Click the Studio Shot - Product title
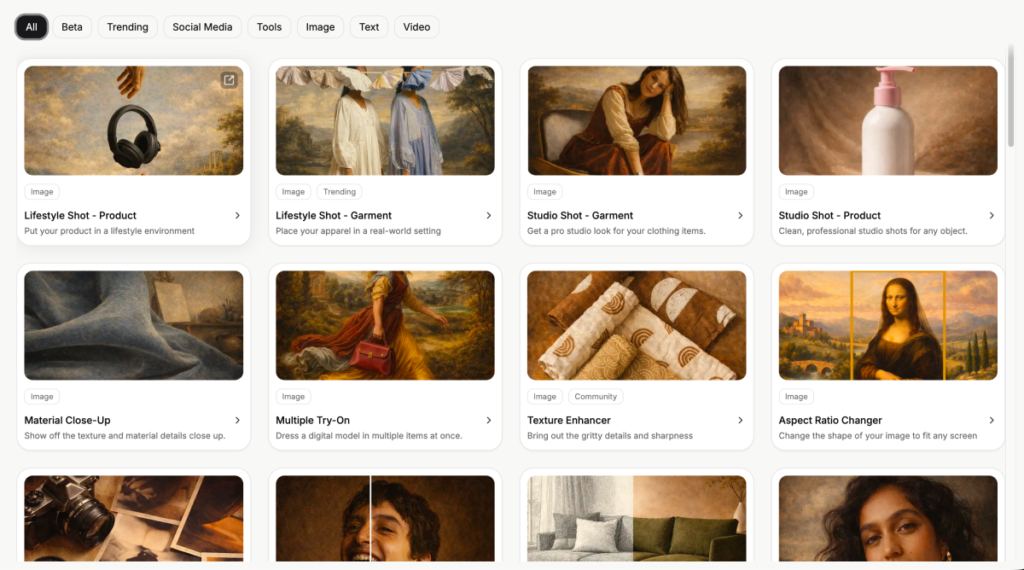Viewport: 1024px width, 570px height. pos(829,215)
